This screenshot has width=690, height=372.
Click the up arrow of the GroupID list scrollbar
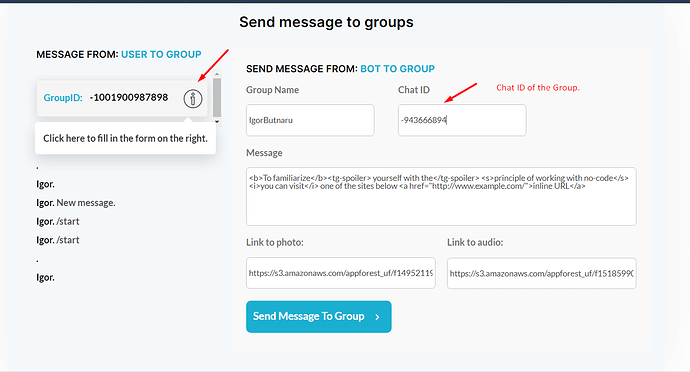217,75
